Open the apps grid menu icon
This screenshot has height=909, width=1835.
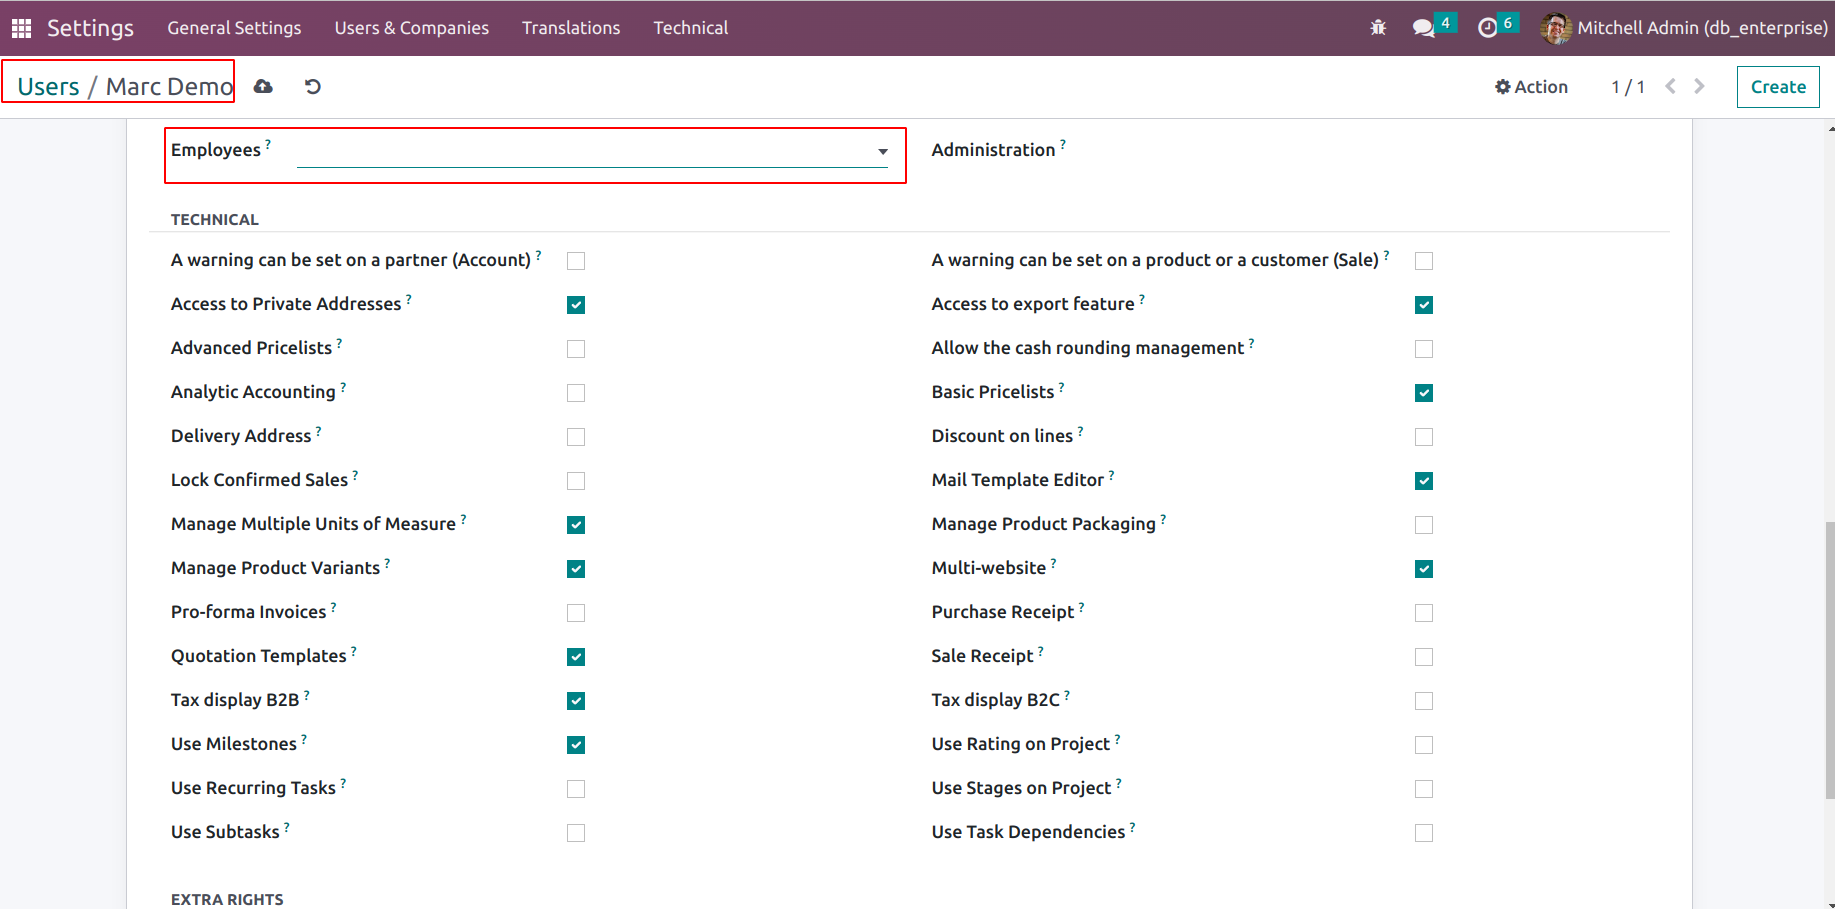click(21, 28)
